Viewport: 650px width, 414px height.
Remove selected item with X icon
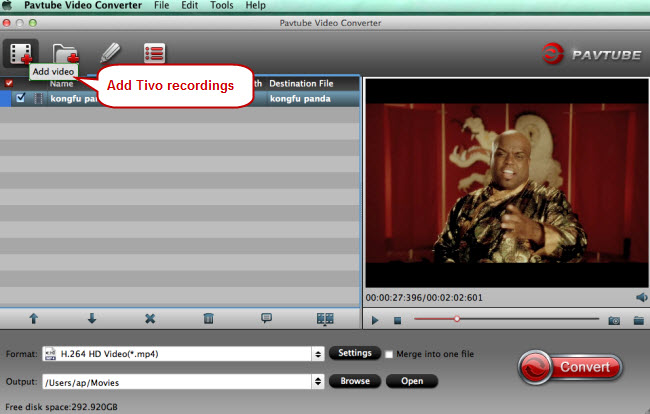click(x=150, y=318)
